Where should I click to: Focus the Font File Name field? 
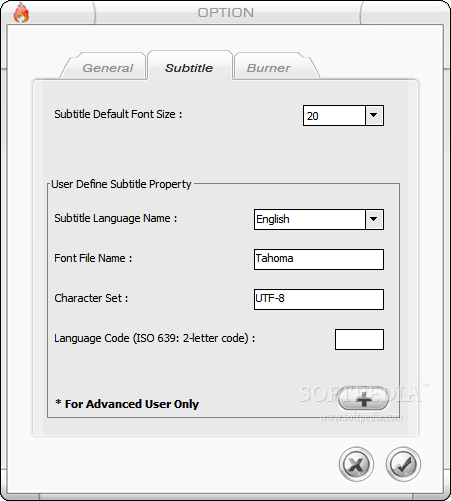click(x=319, y=259)
